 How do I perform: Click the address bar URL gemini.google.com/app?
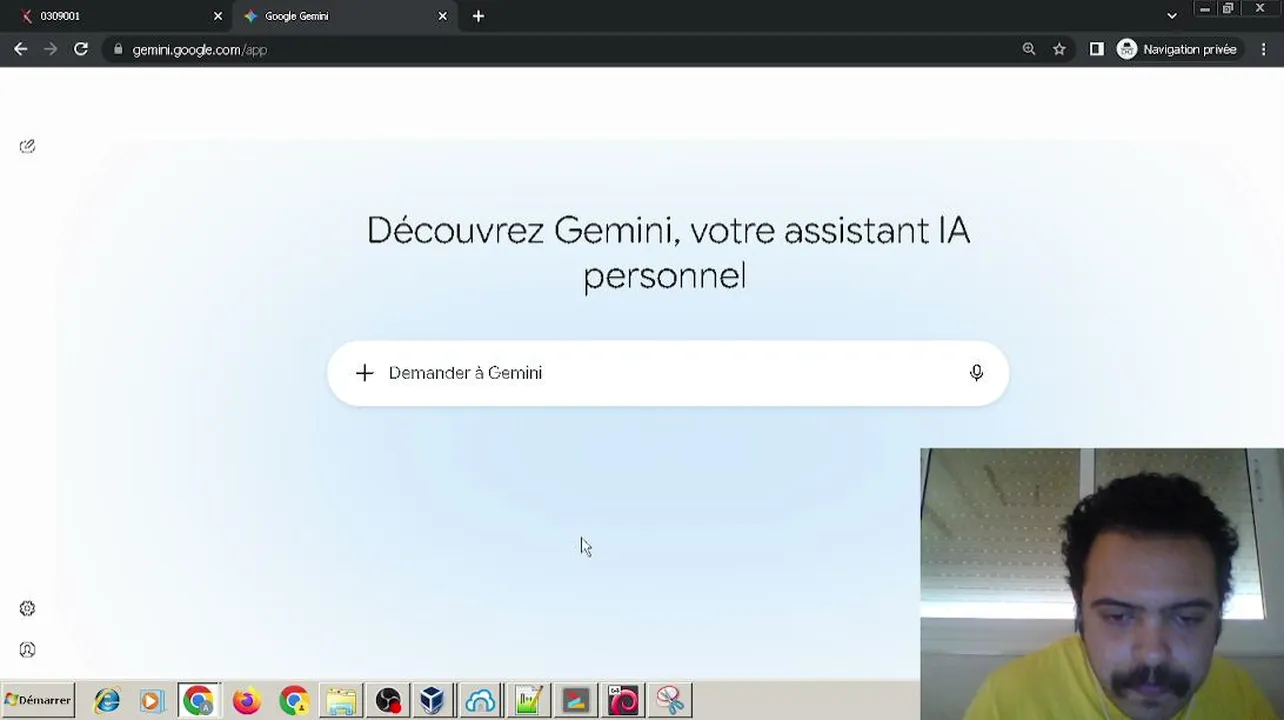[200, 49]
